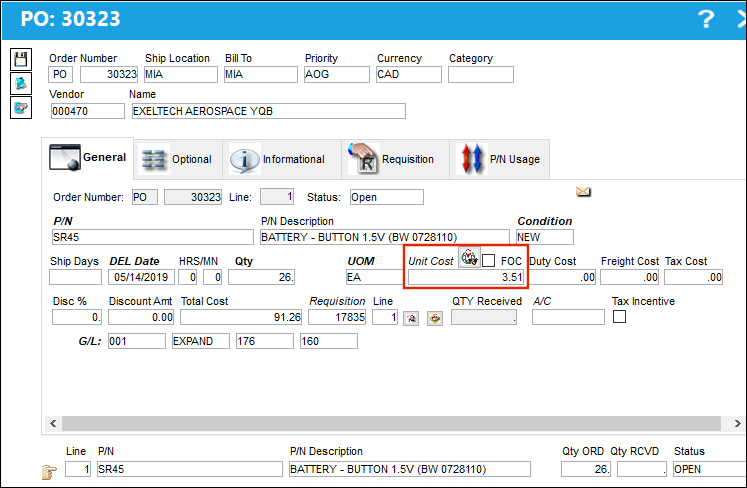Click the Disc % field
747x488 pixels.
77,317
